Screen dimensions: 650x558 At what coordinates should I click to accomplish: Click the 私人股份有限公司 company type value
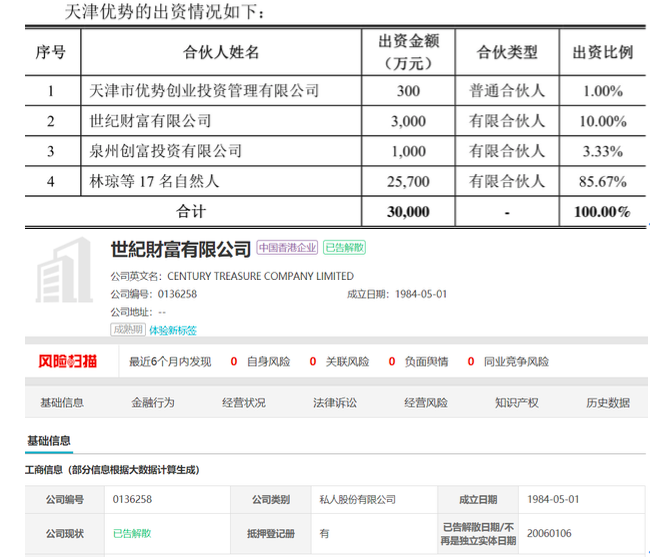[x=357, y=500]
